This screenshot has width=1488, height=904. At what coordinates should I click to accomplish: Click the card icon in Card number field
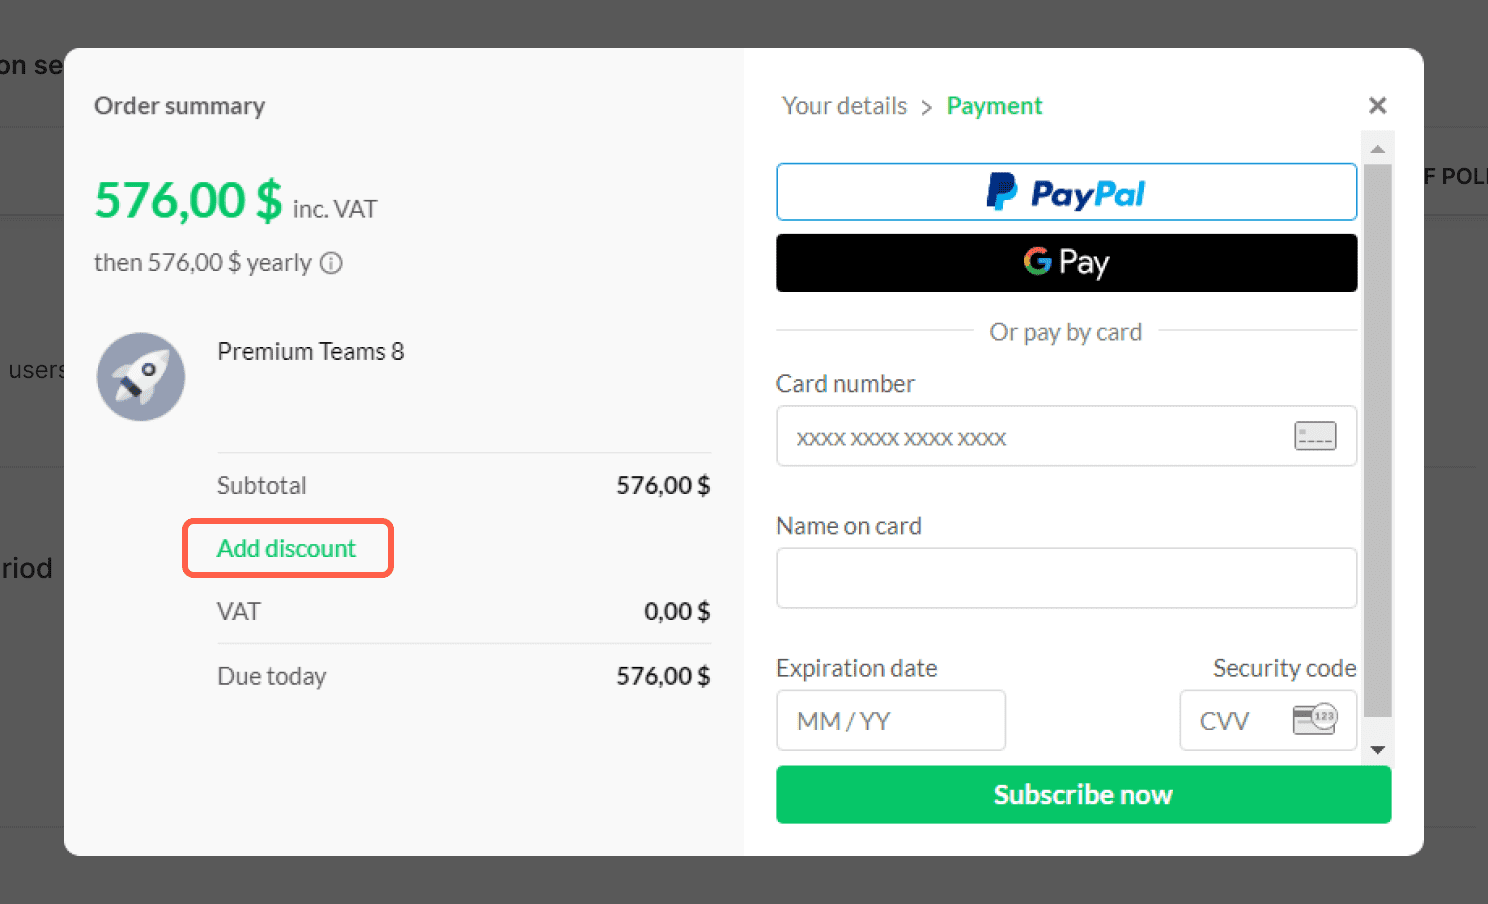point(1315,436)
